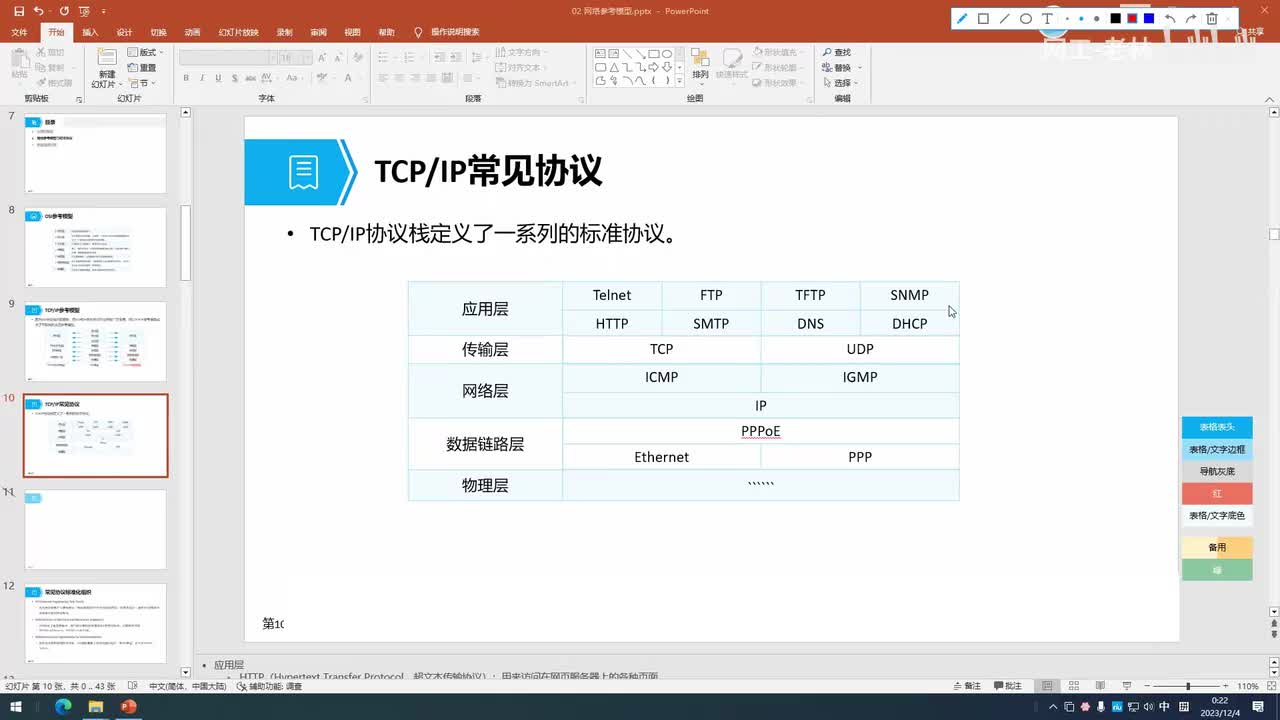
Task: Collapse the ribbon with the chevron
Action: 1268,99
